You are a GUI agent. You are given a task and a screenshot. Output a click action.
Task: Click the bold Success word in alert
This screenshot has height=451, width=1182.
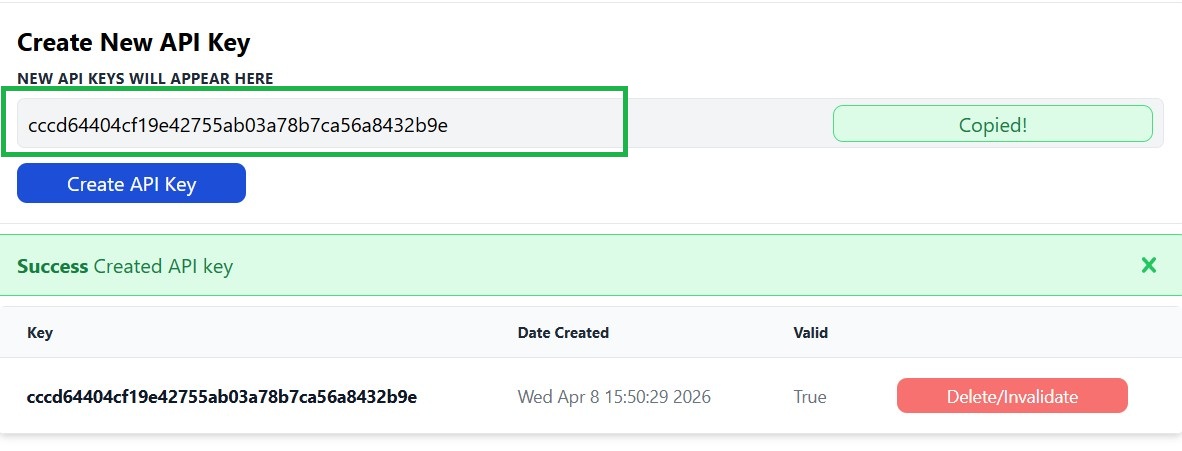point(52,266)
